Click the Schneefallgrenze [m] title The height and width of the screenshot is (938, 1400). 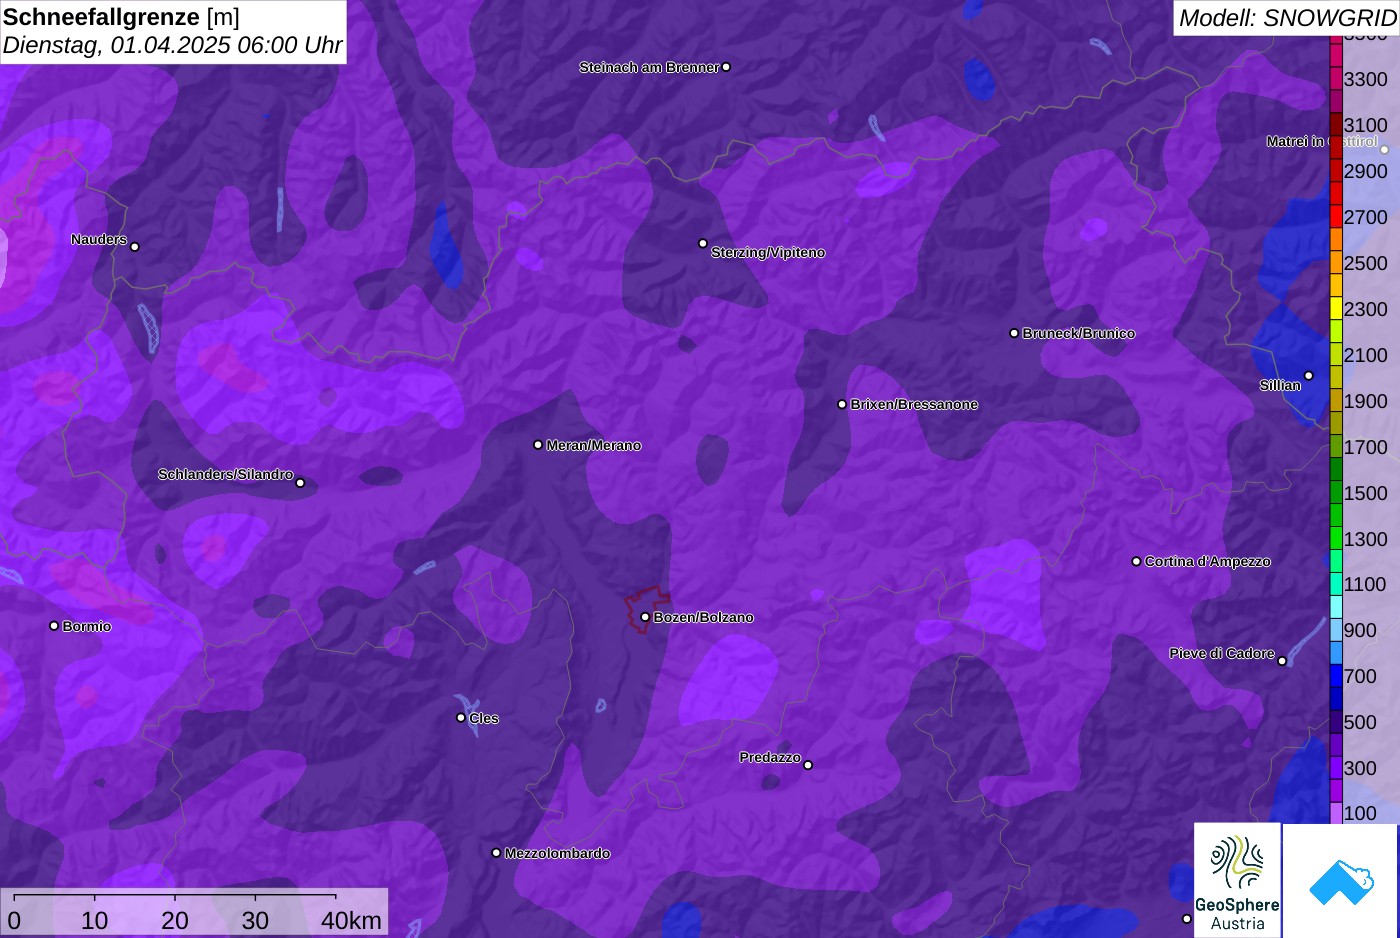point(122,17)
